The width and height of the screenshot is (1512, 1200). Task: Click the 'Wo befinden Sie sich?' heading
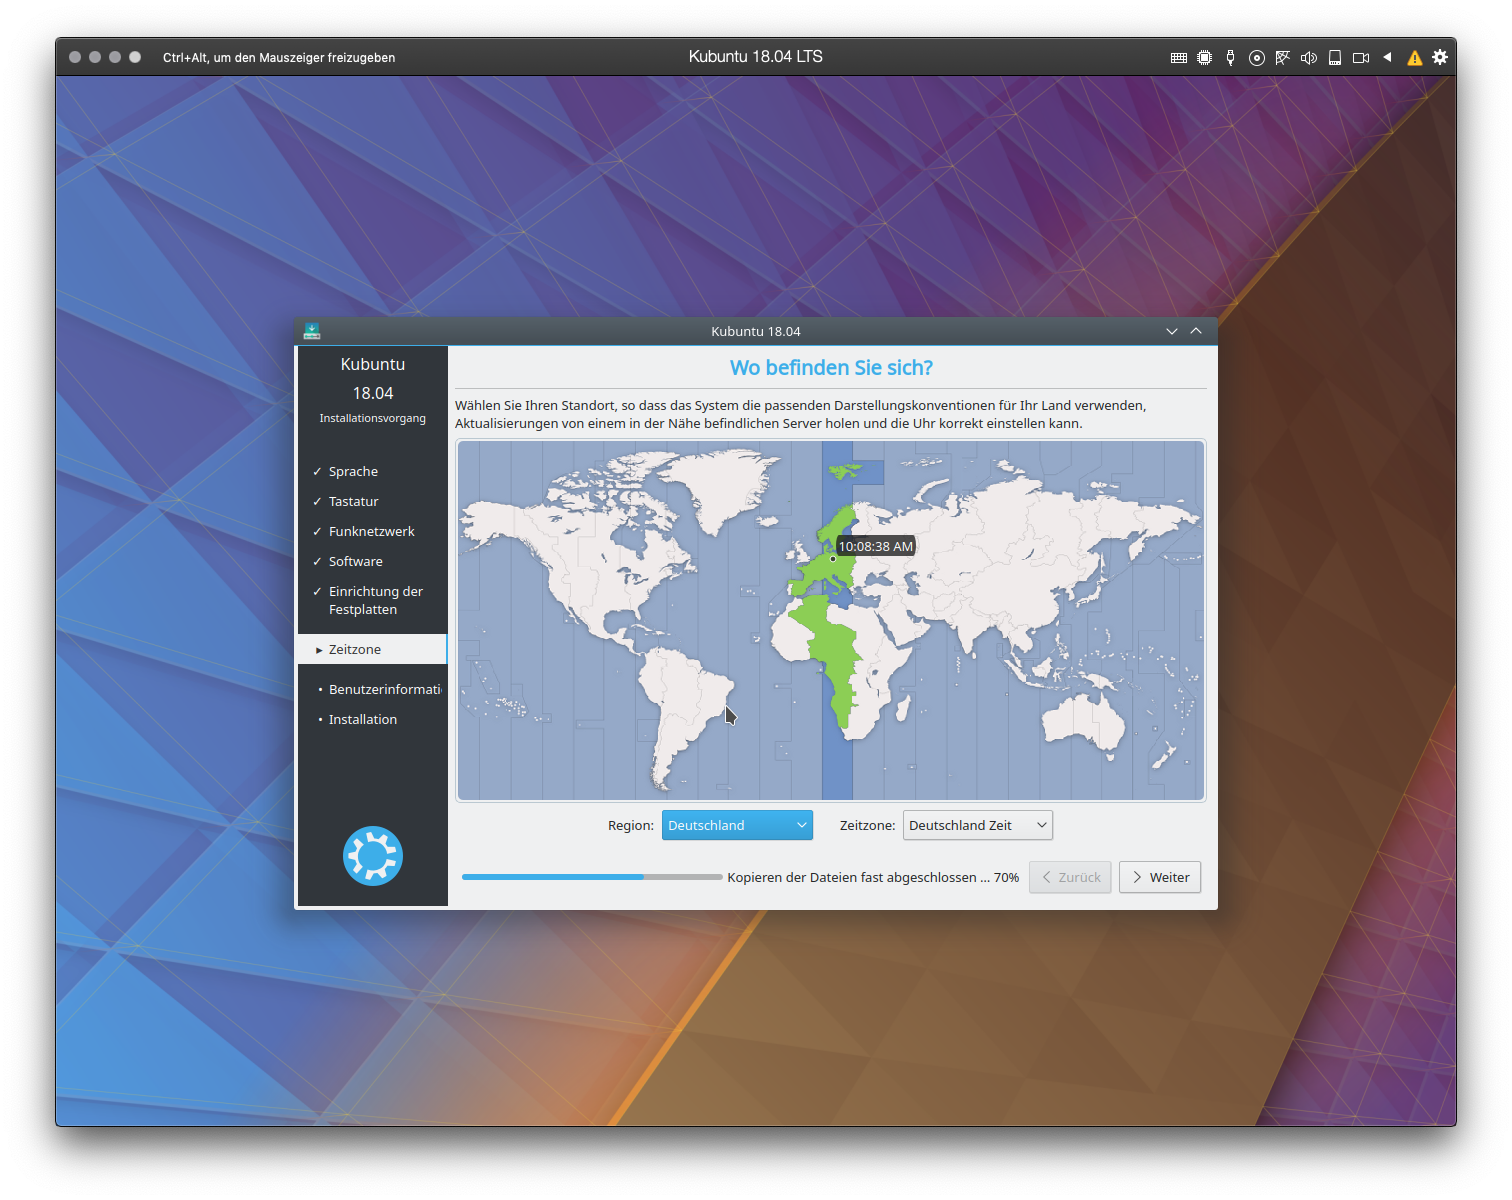click(x=831, y=367)
